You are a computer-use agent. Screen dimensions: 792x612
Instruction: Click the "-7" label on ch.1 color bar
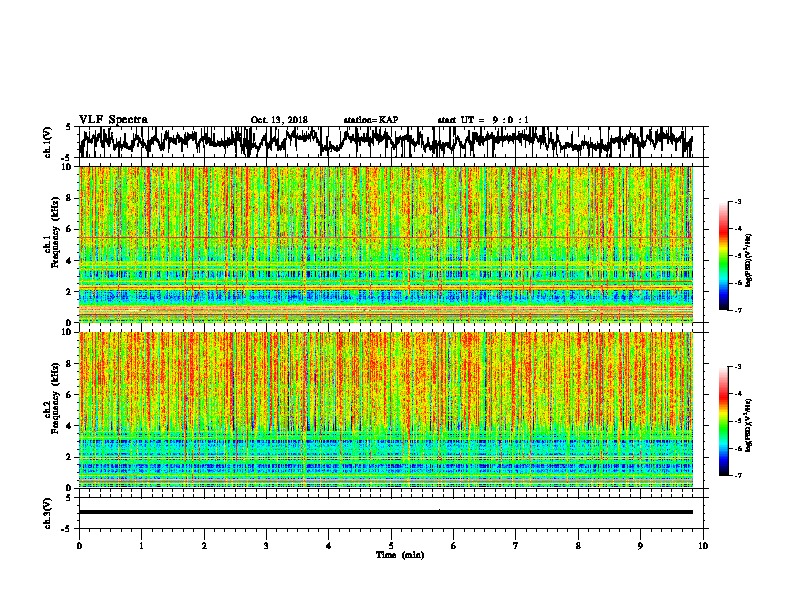point(738,310)
